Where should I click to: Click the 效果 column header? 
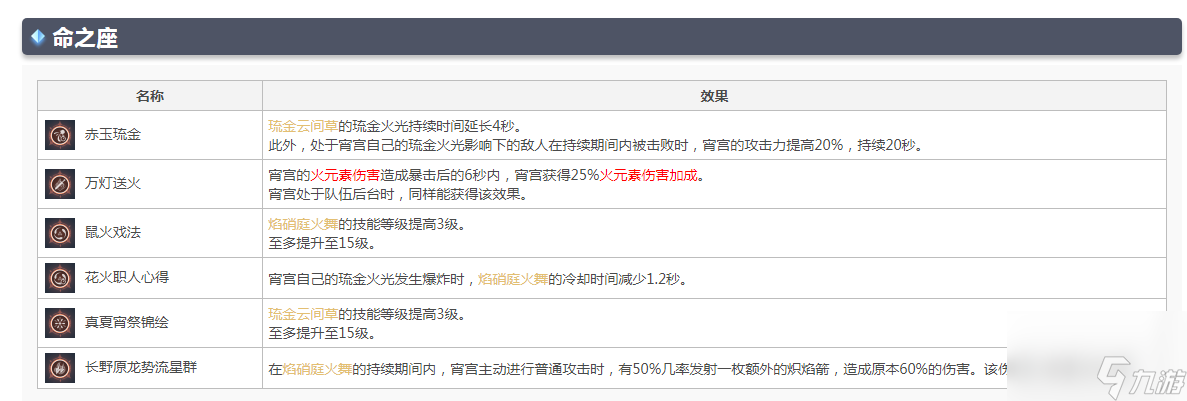[x=714, y=96]
